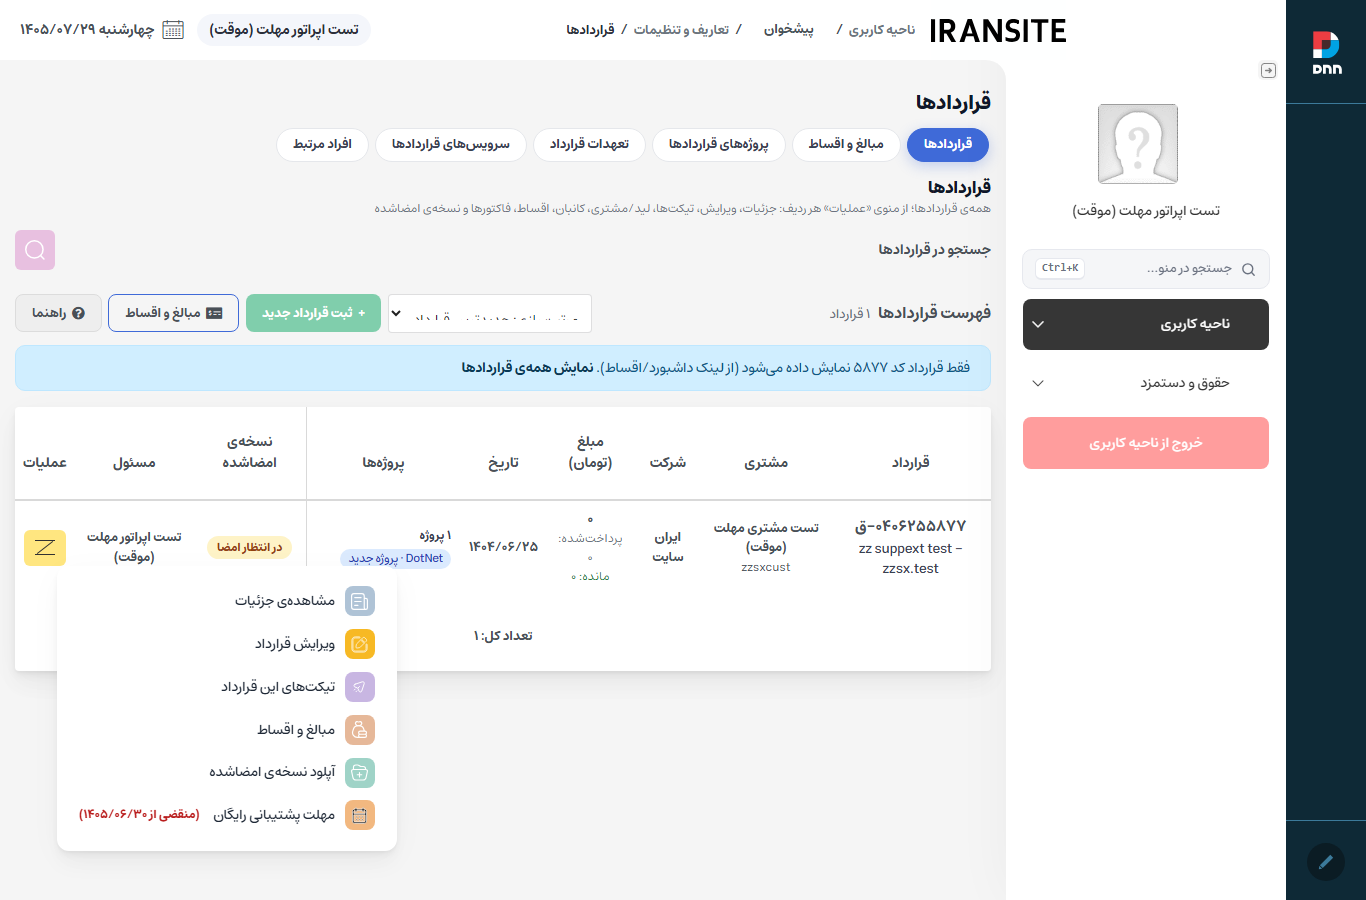The image size is (1366, 900).
Task: Click the amounts and installments icon in the popup menu
Action: click(x=360, y=730)
